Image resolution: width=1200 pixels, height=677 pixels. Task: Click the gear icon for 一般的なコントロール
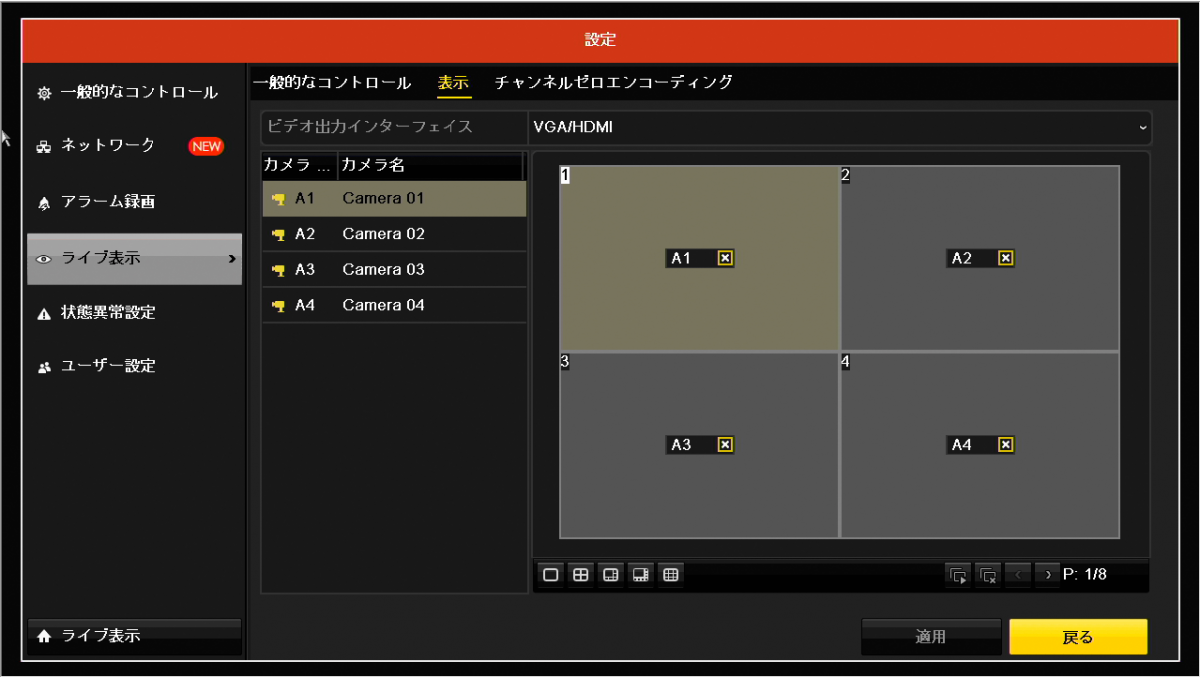44,93
